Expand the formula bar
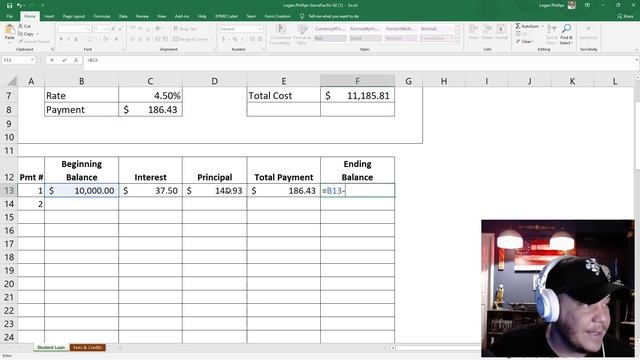The width and height of the screenshot is (640, 360). [636, 60]
